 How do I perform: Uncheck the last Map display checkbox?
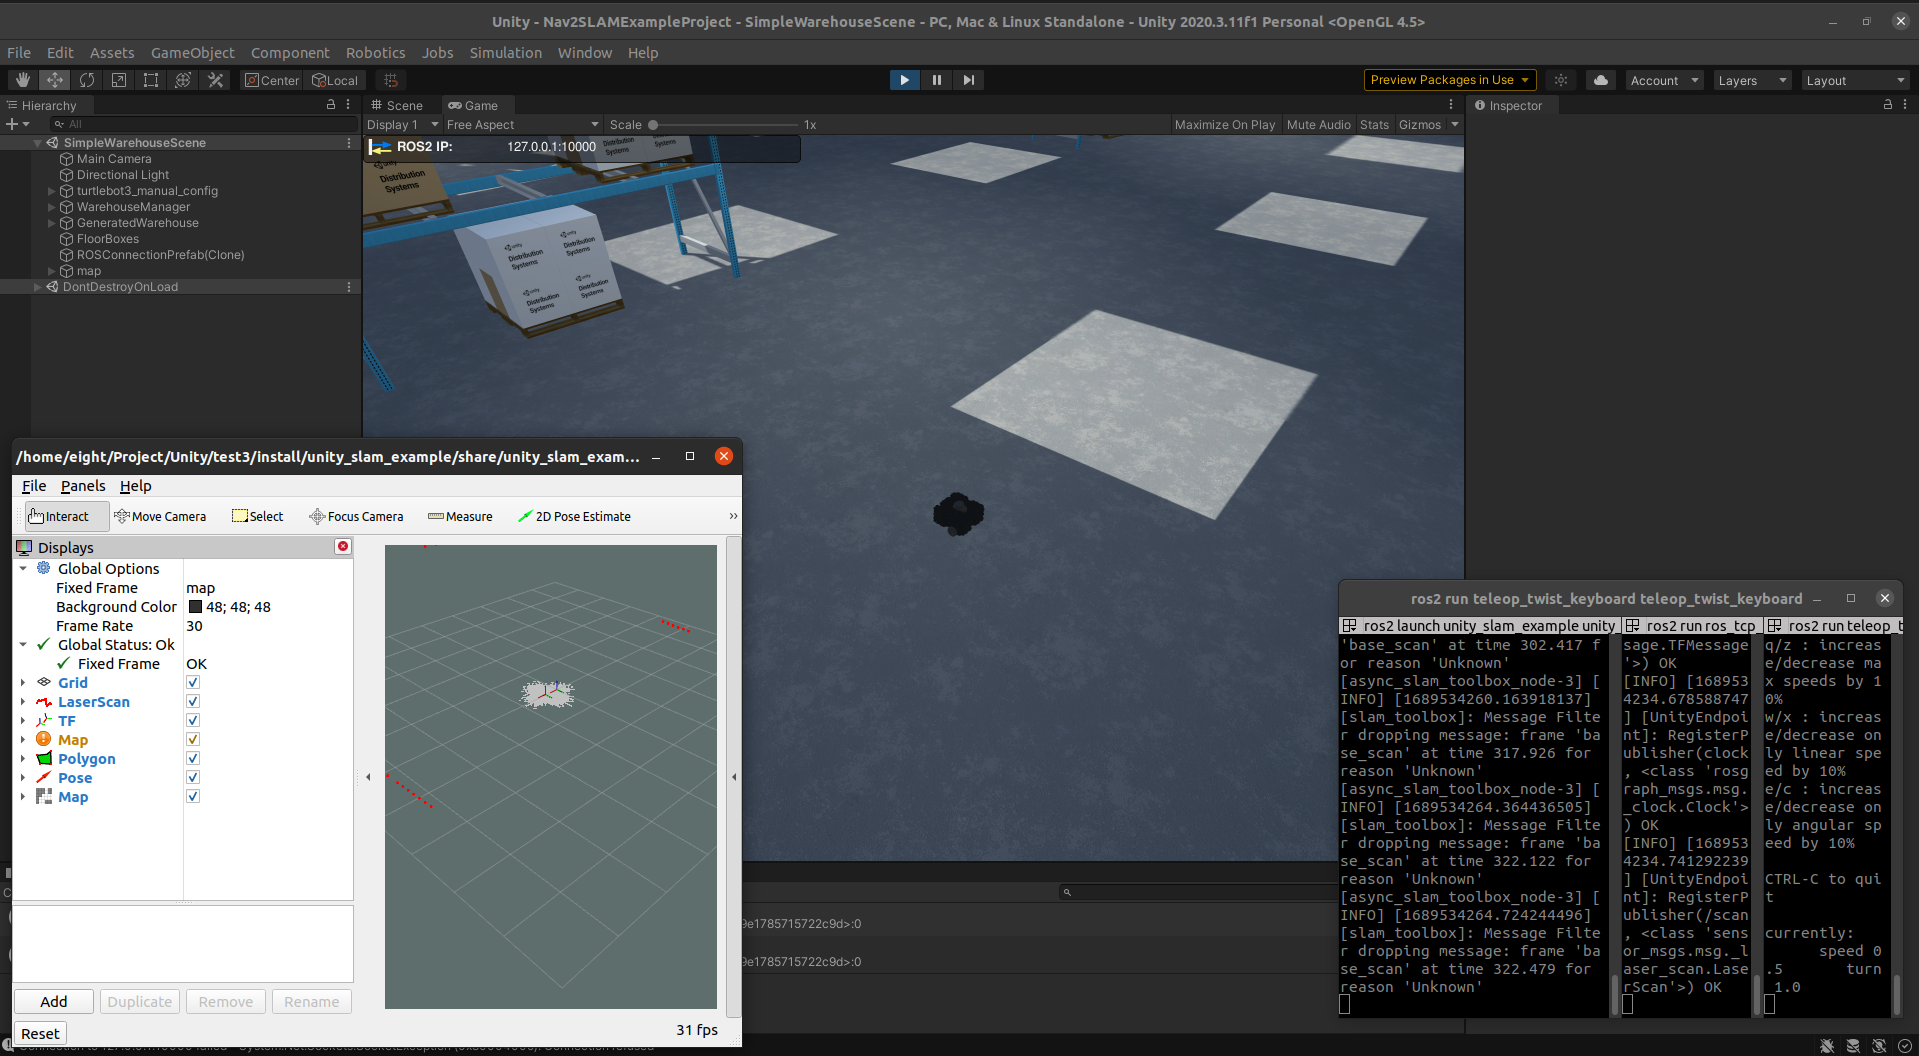pos(193,796)
